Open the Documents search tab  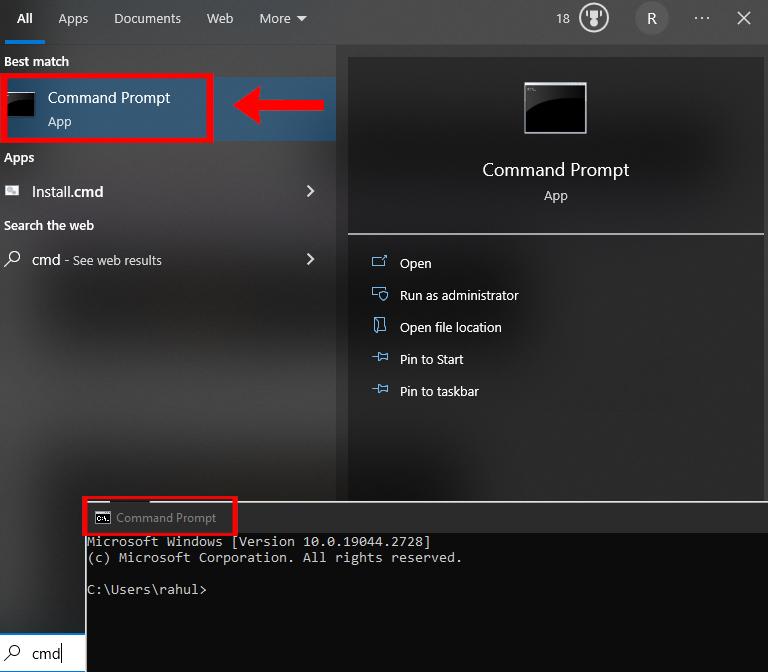point(147,19)
